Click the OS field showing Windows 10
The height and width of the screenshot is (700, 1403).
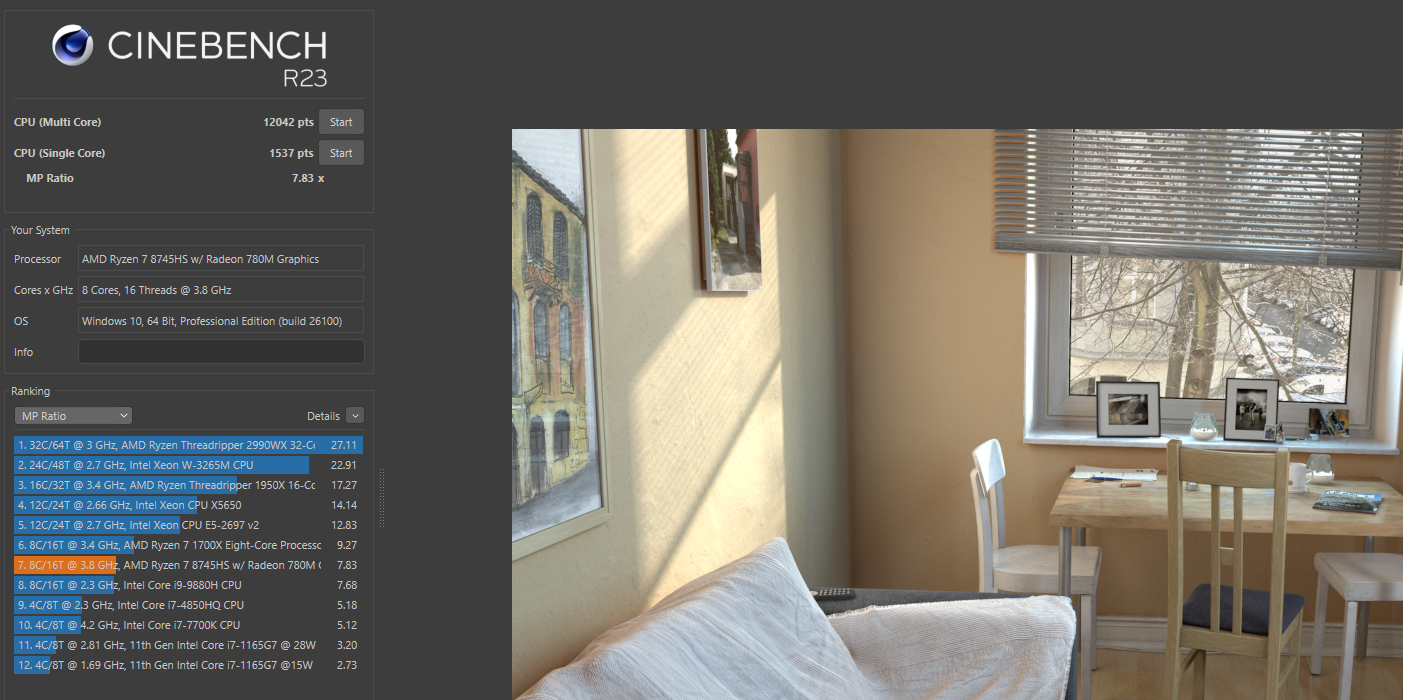tap(221, 321)
